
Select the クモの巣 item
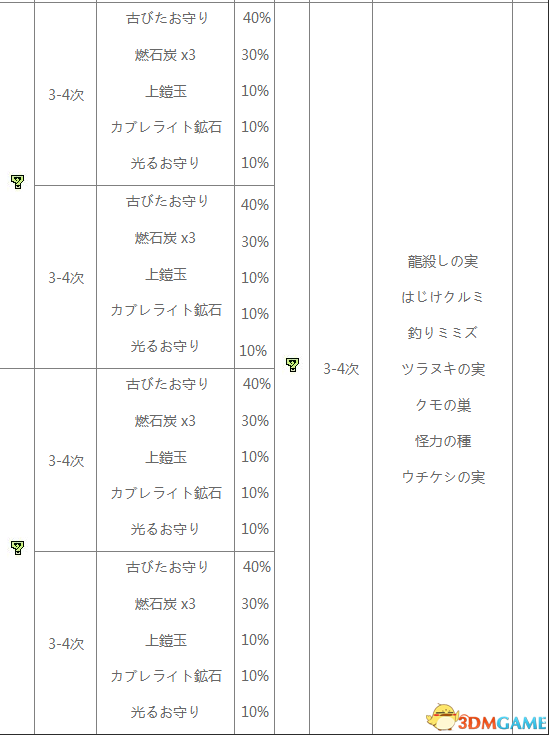[443, 405]
